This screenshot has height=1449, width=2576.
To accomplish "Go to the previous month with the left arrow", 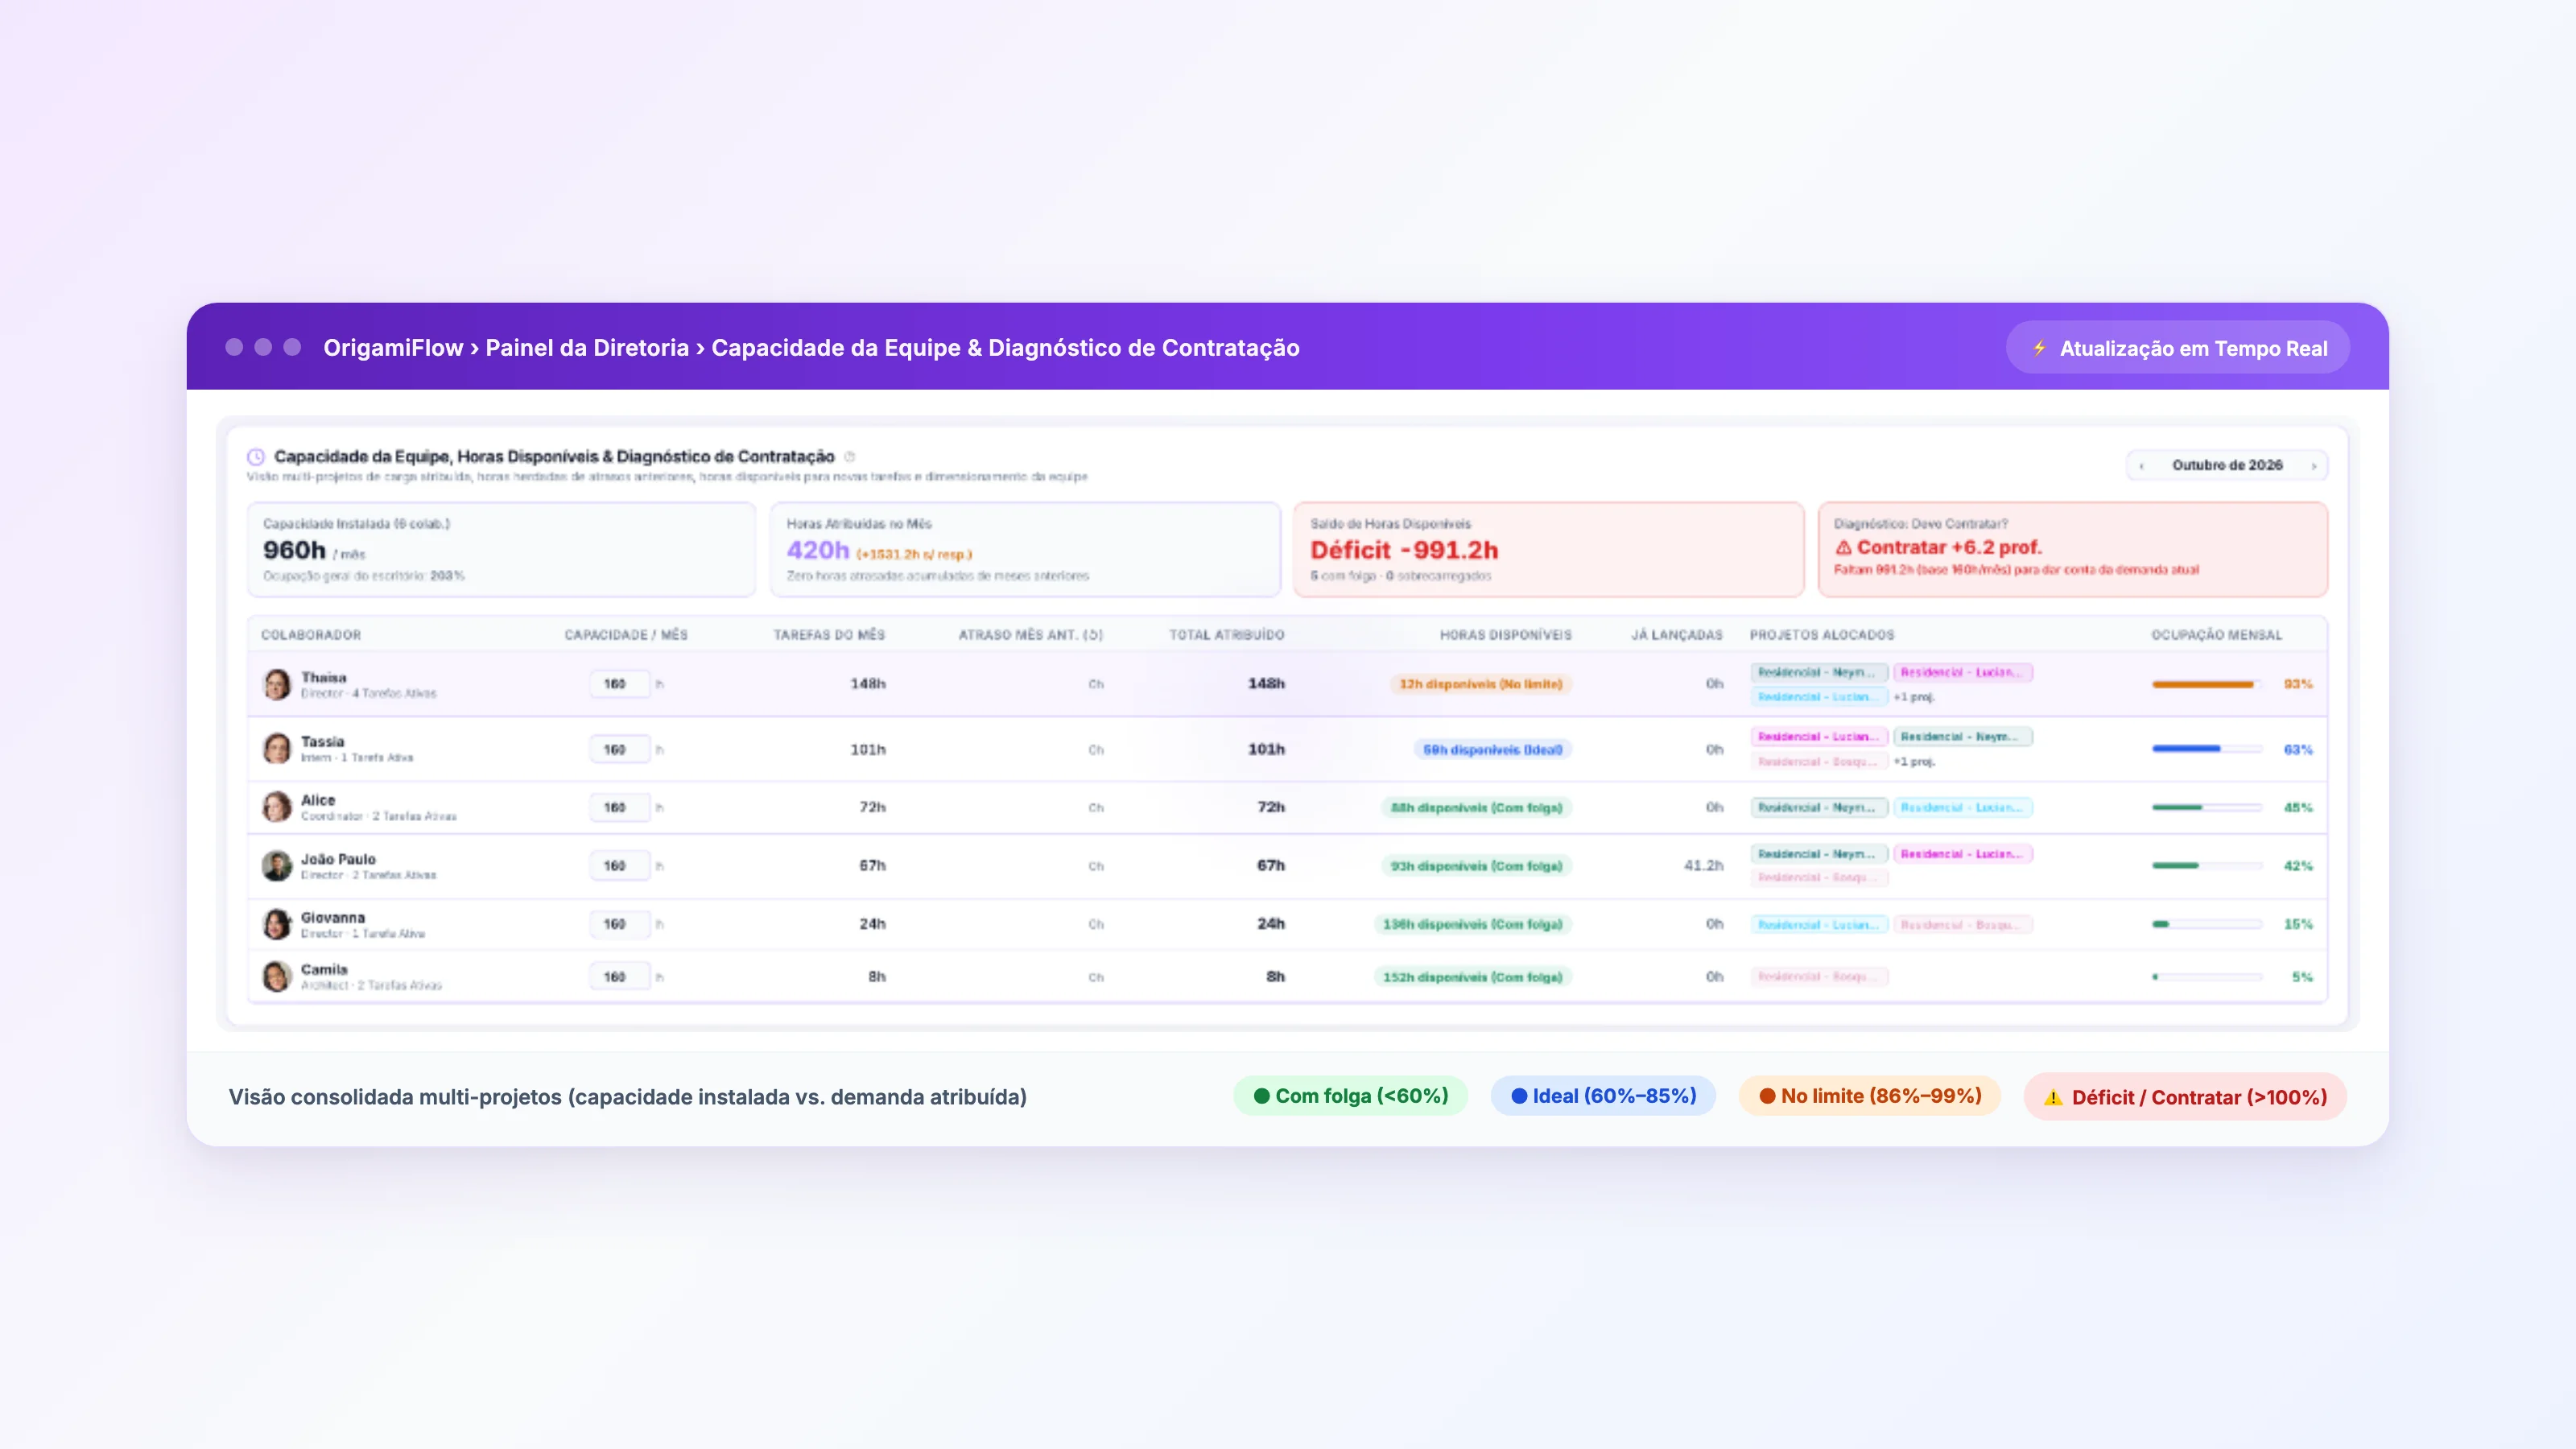I will click(2141, 466).
